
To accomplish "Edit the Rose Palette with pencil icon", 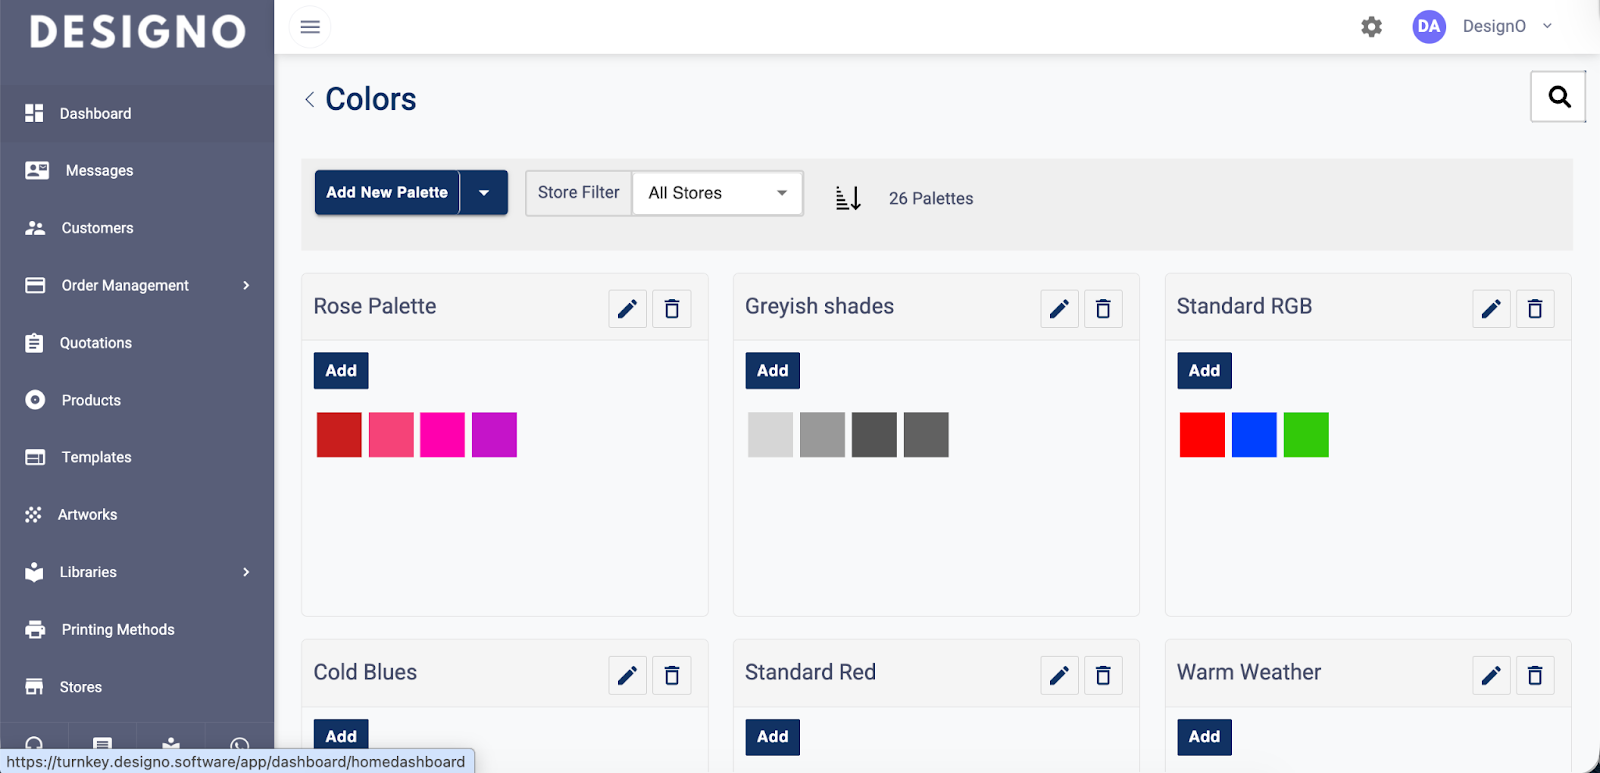I will [627, 309].
